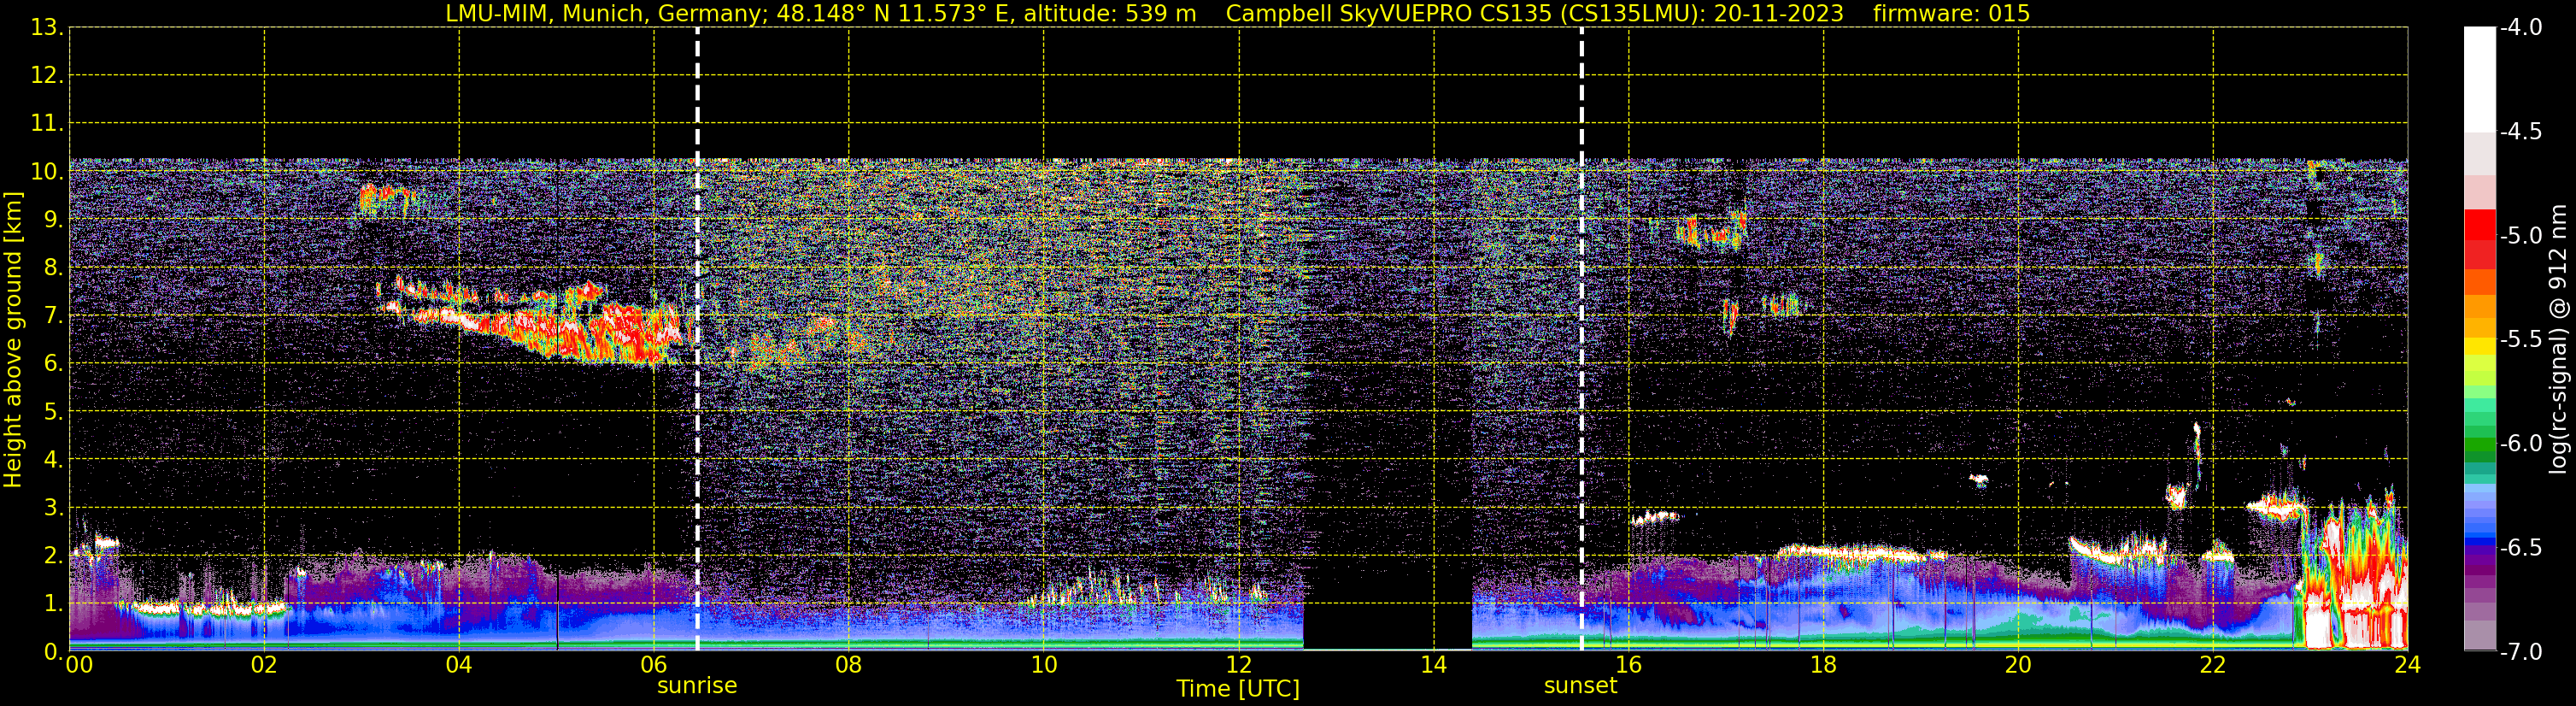Click the '7' height axis tick label
This screenshot has height=706, width=2576.
[x=52, y=316]
